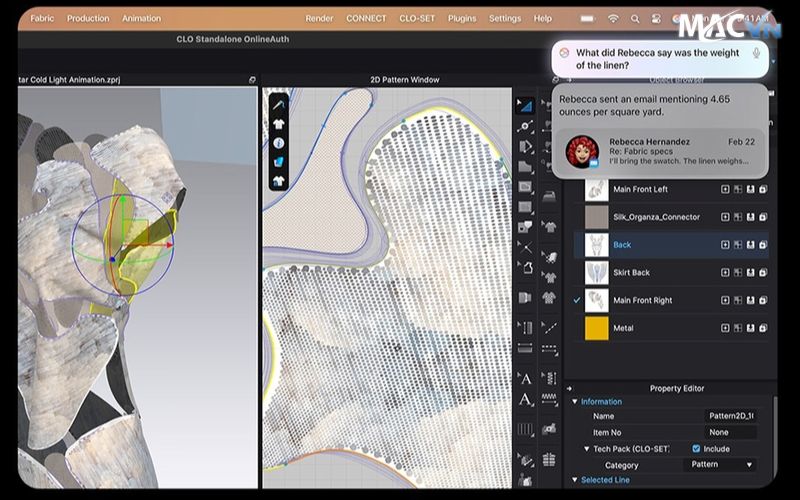Open the Wi-Fi status menu

tap(613, 18)
